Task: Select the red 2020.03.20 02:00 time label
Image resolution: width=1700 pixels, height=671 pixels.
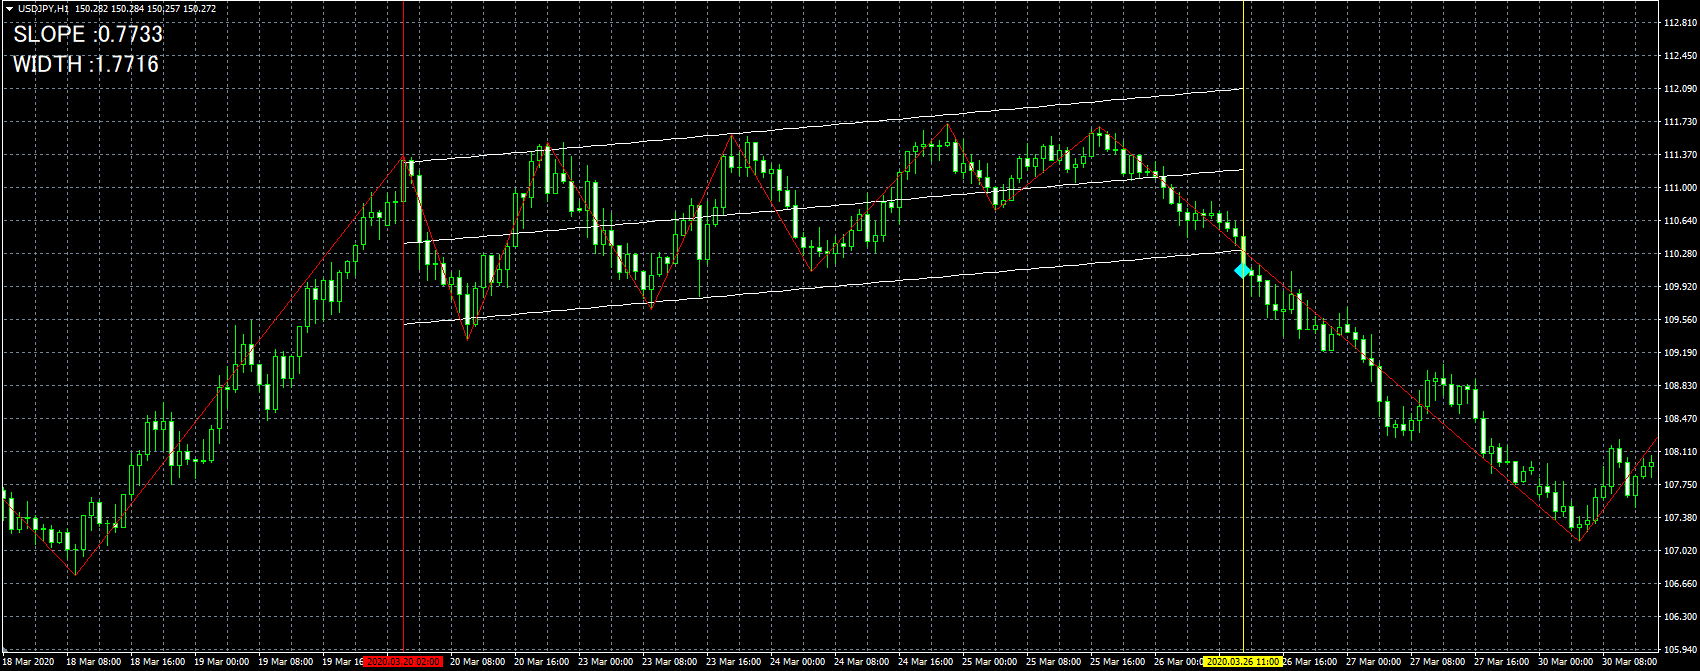Action: (404, 662)
